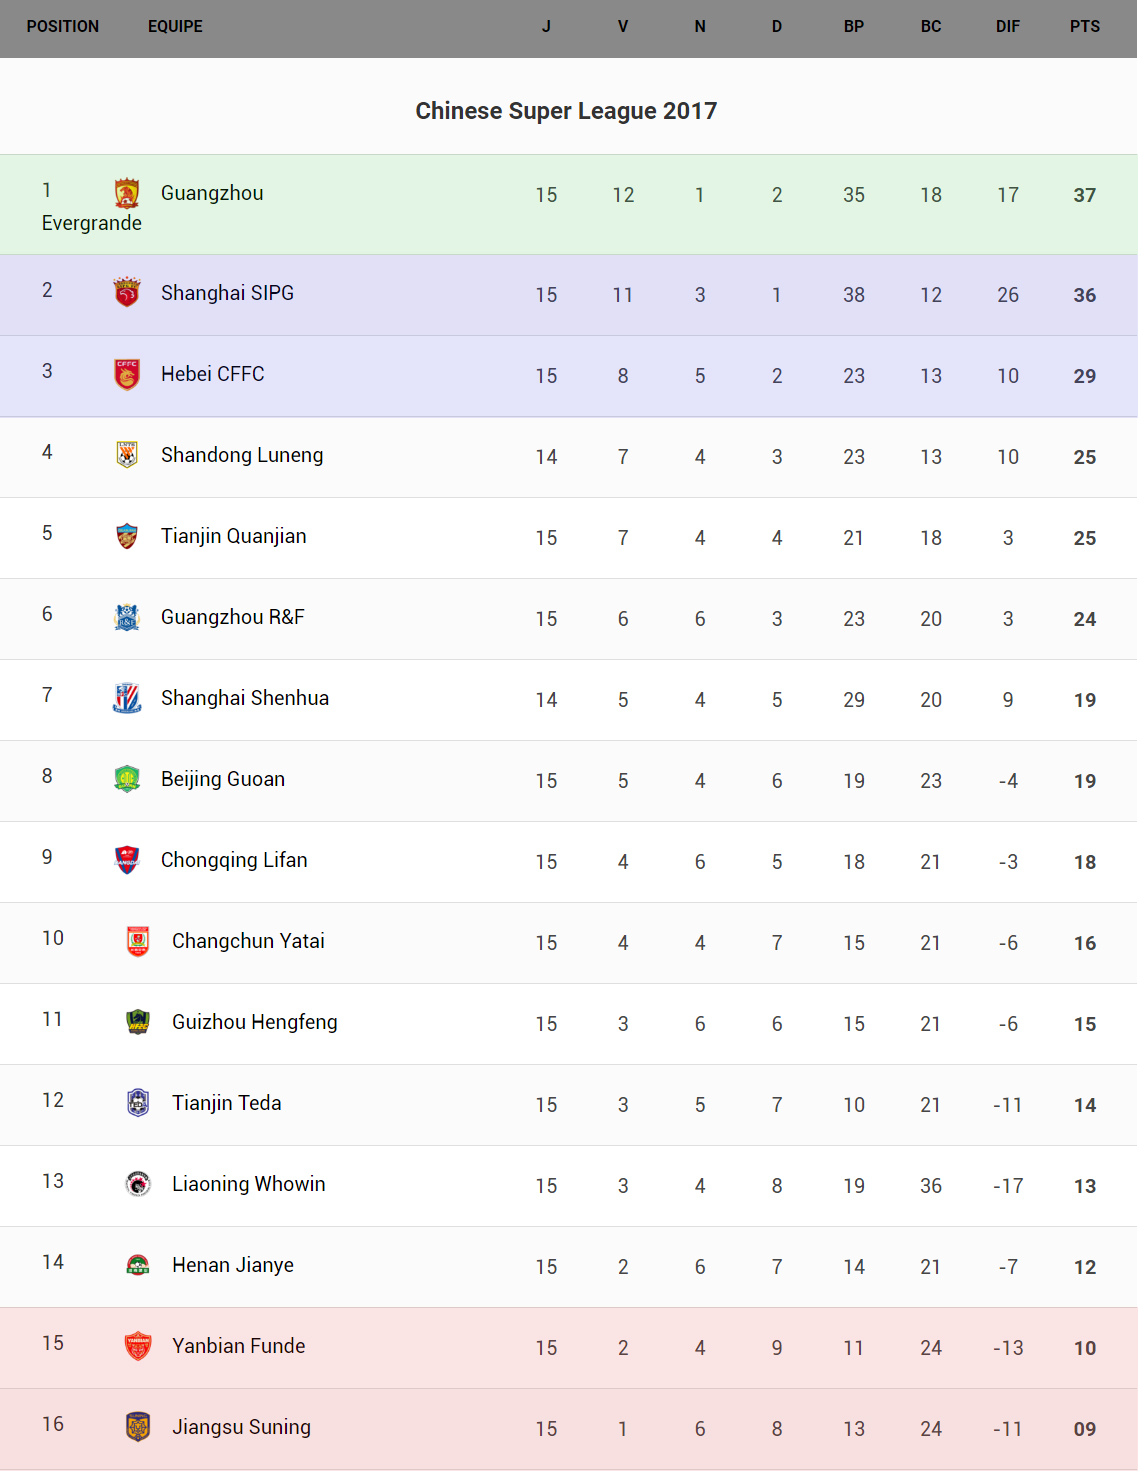1138x1475 pixels.
Task: Open the Changchun Yatai team link
Action: (x=248, y=941)
